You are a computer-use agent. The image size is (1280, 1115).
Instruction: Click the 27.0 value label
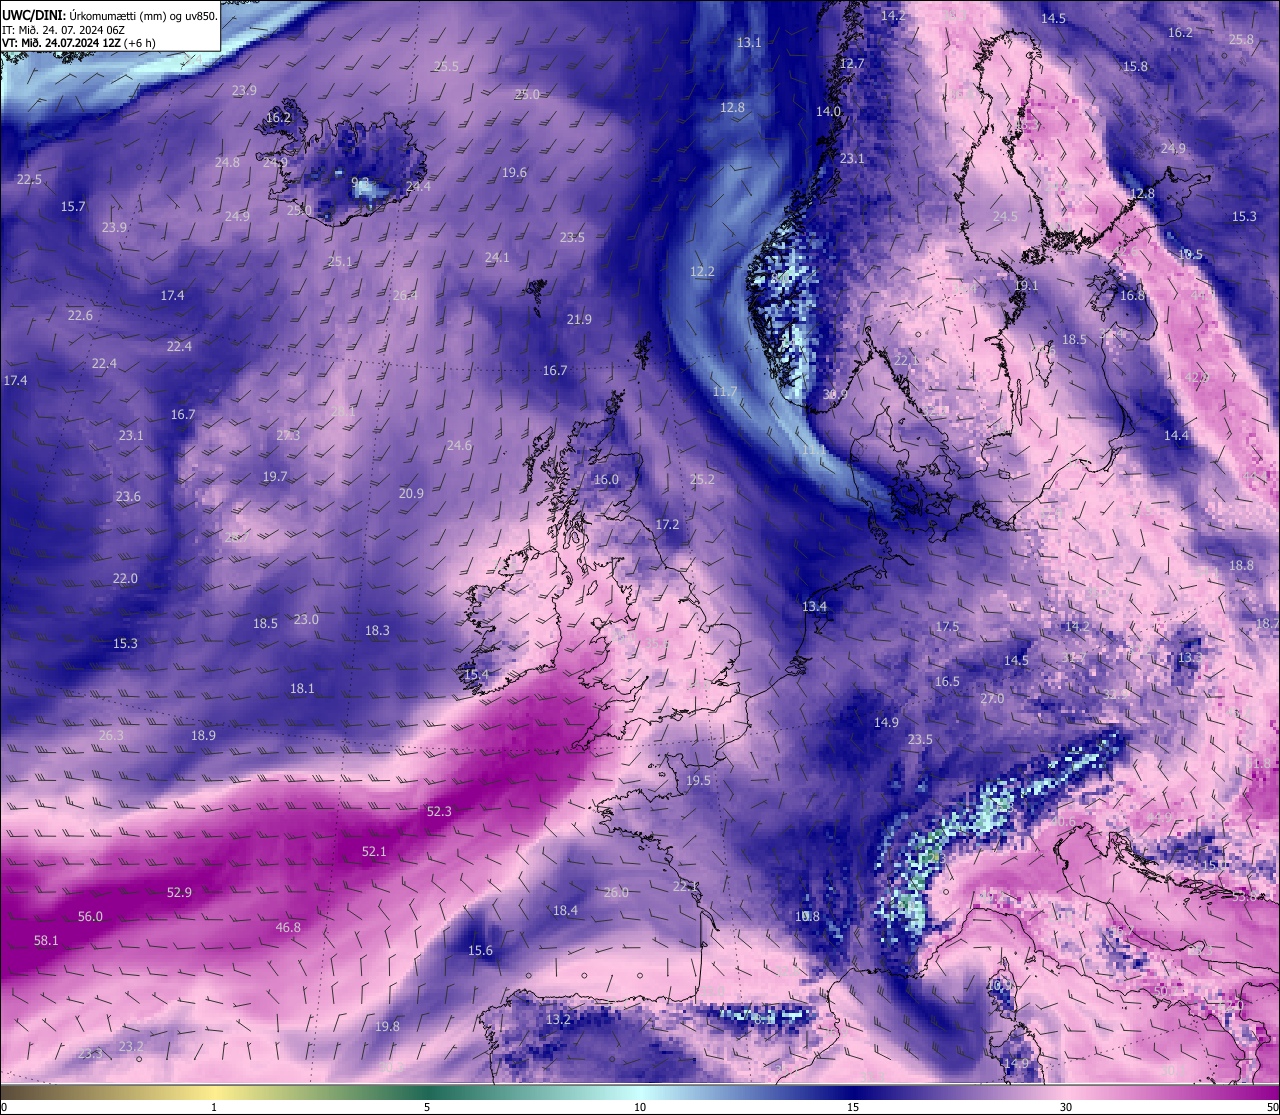[992, 699]
